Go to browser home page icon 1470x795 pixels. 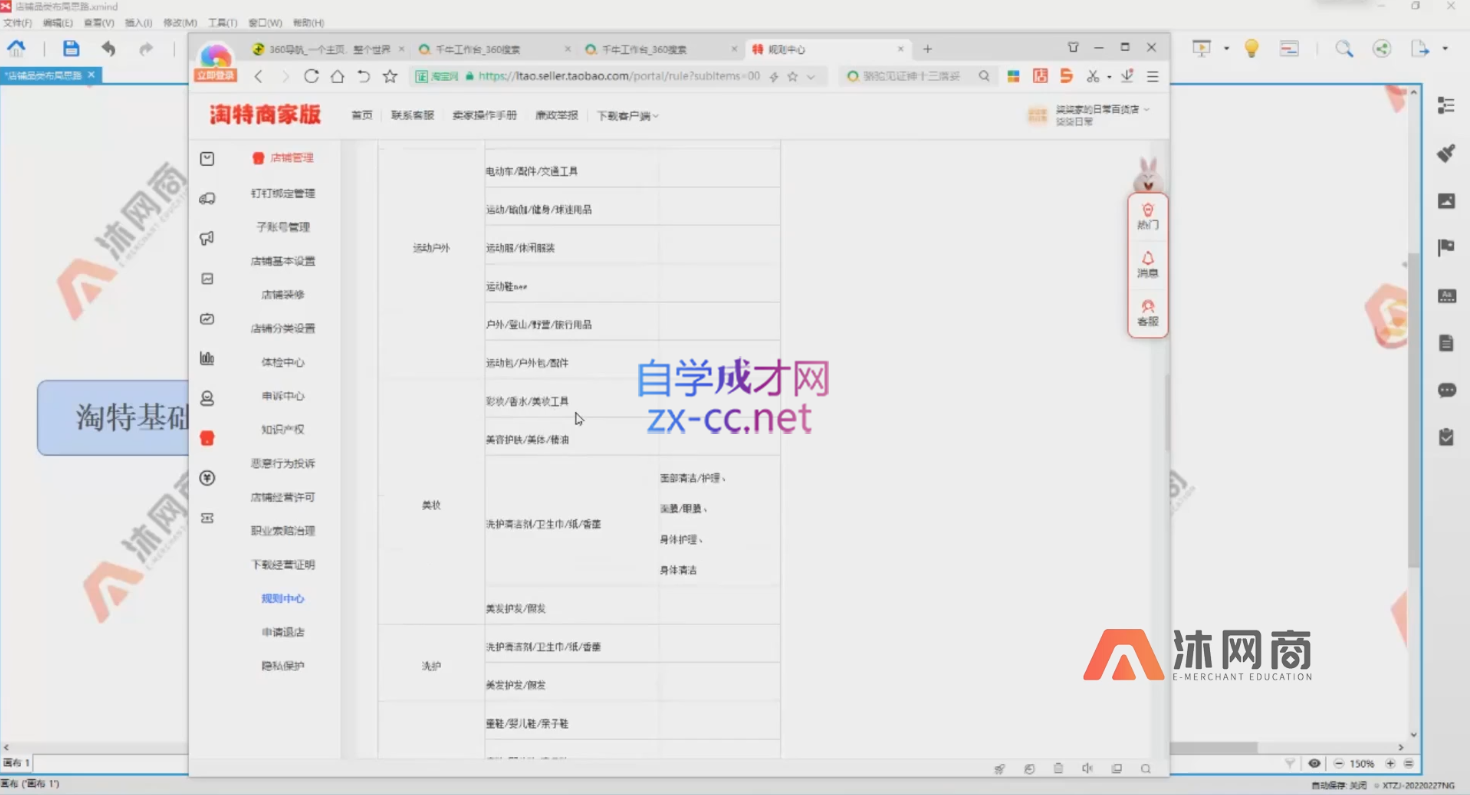(337, 76)
